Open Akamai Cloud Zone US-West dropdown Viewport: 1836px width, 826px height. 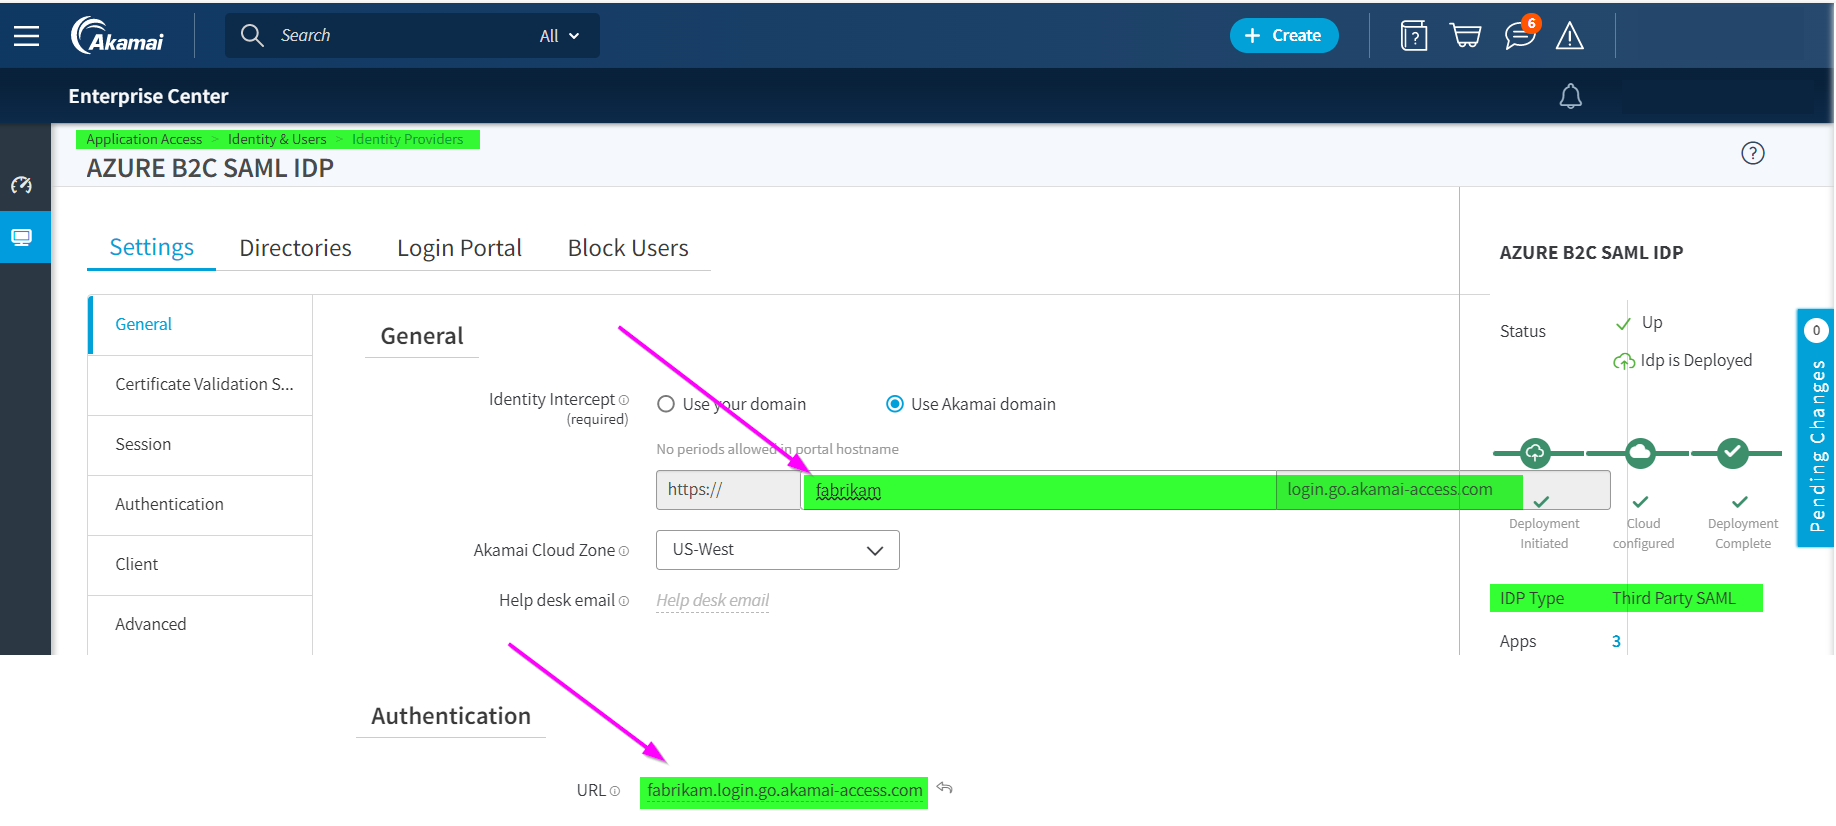tap(778, 550)
